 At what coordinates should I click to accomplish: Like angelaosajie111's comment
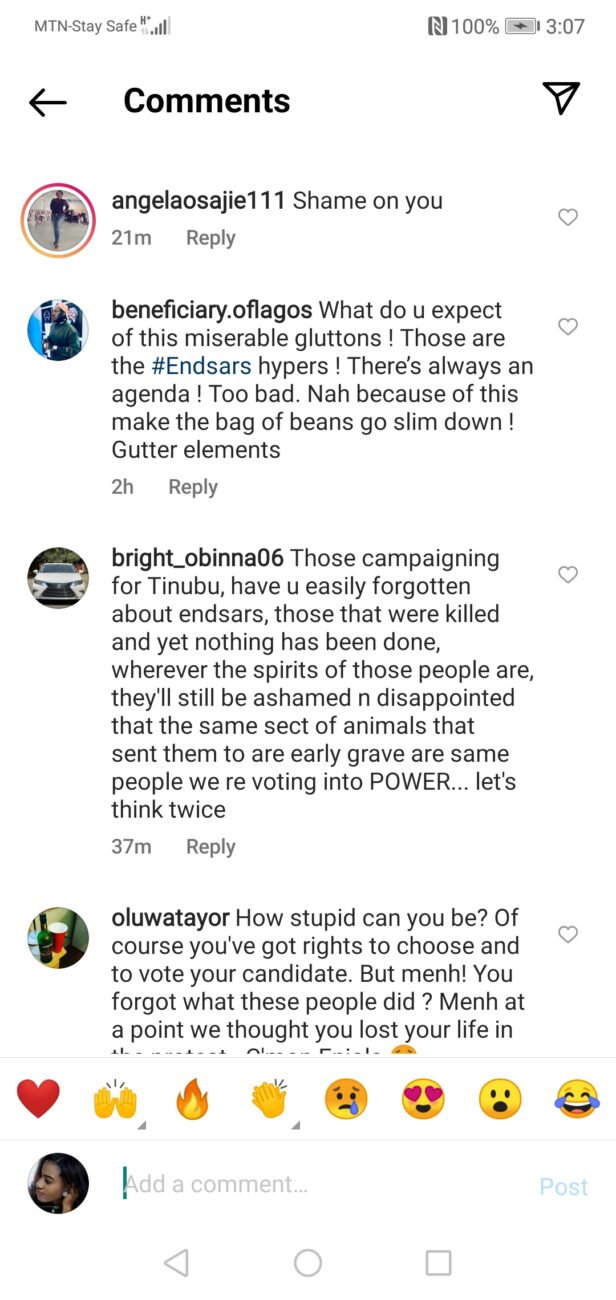click(x=568, y=217)
